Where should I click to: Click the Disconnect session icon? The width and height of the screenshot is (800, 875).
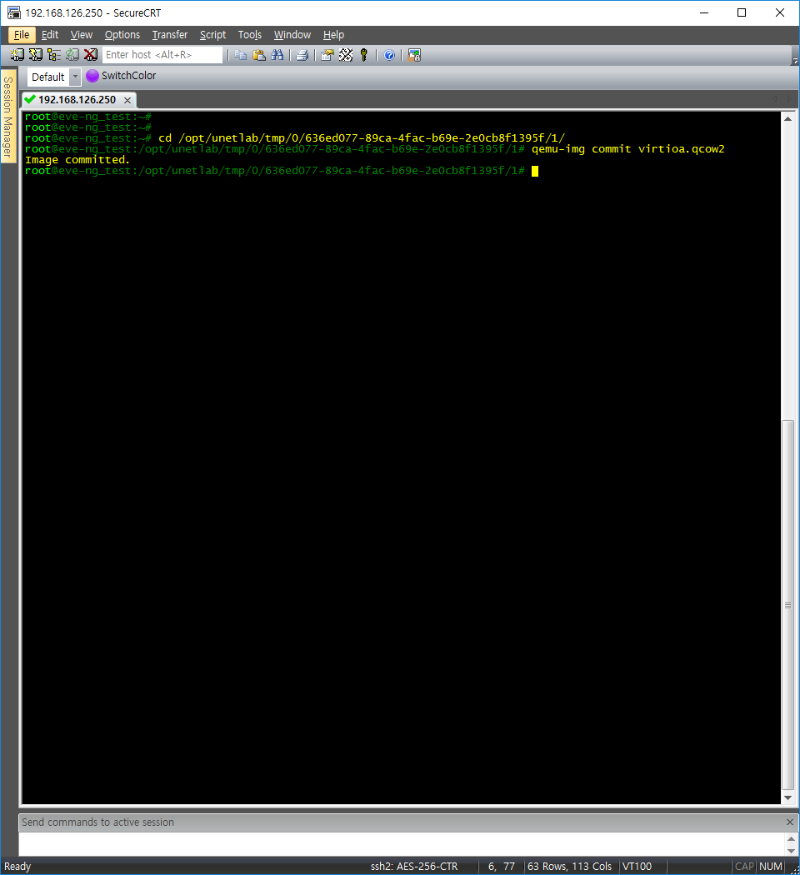point(90,55)
